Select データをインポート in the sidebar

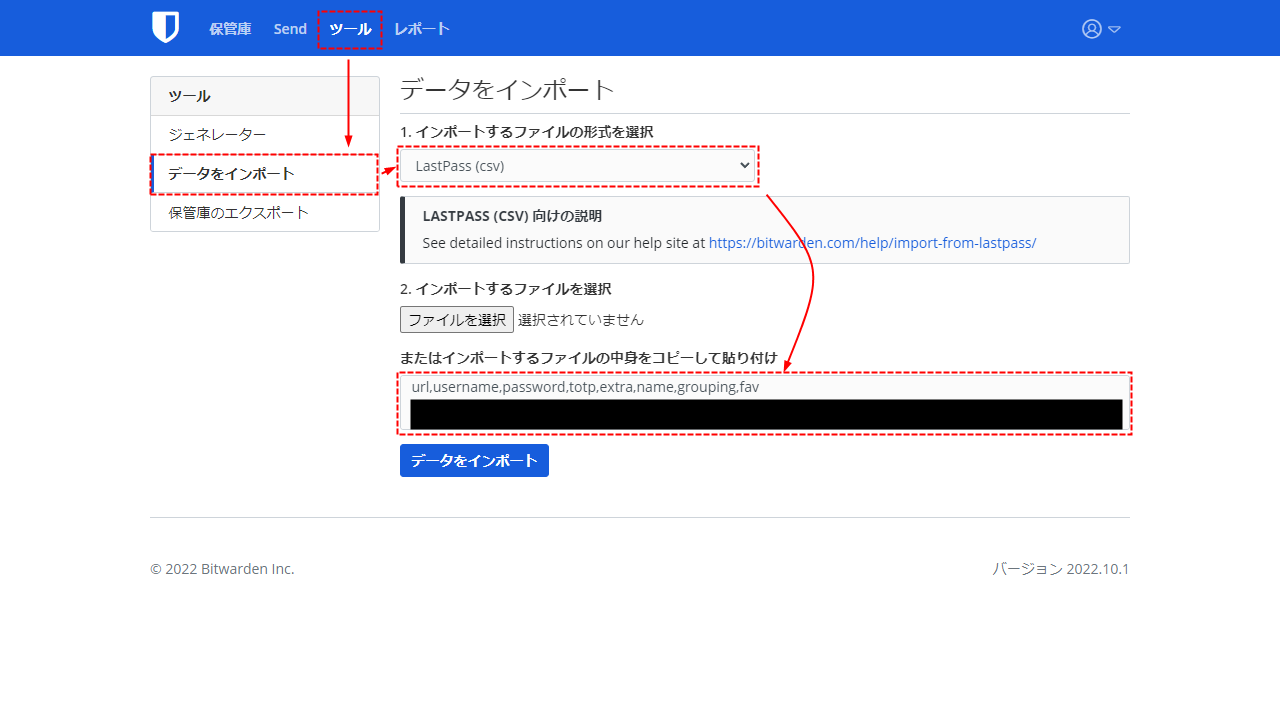point(265,174)
